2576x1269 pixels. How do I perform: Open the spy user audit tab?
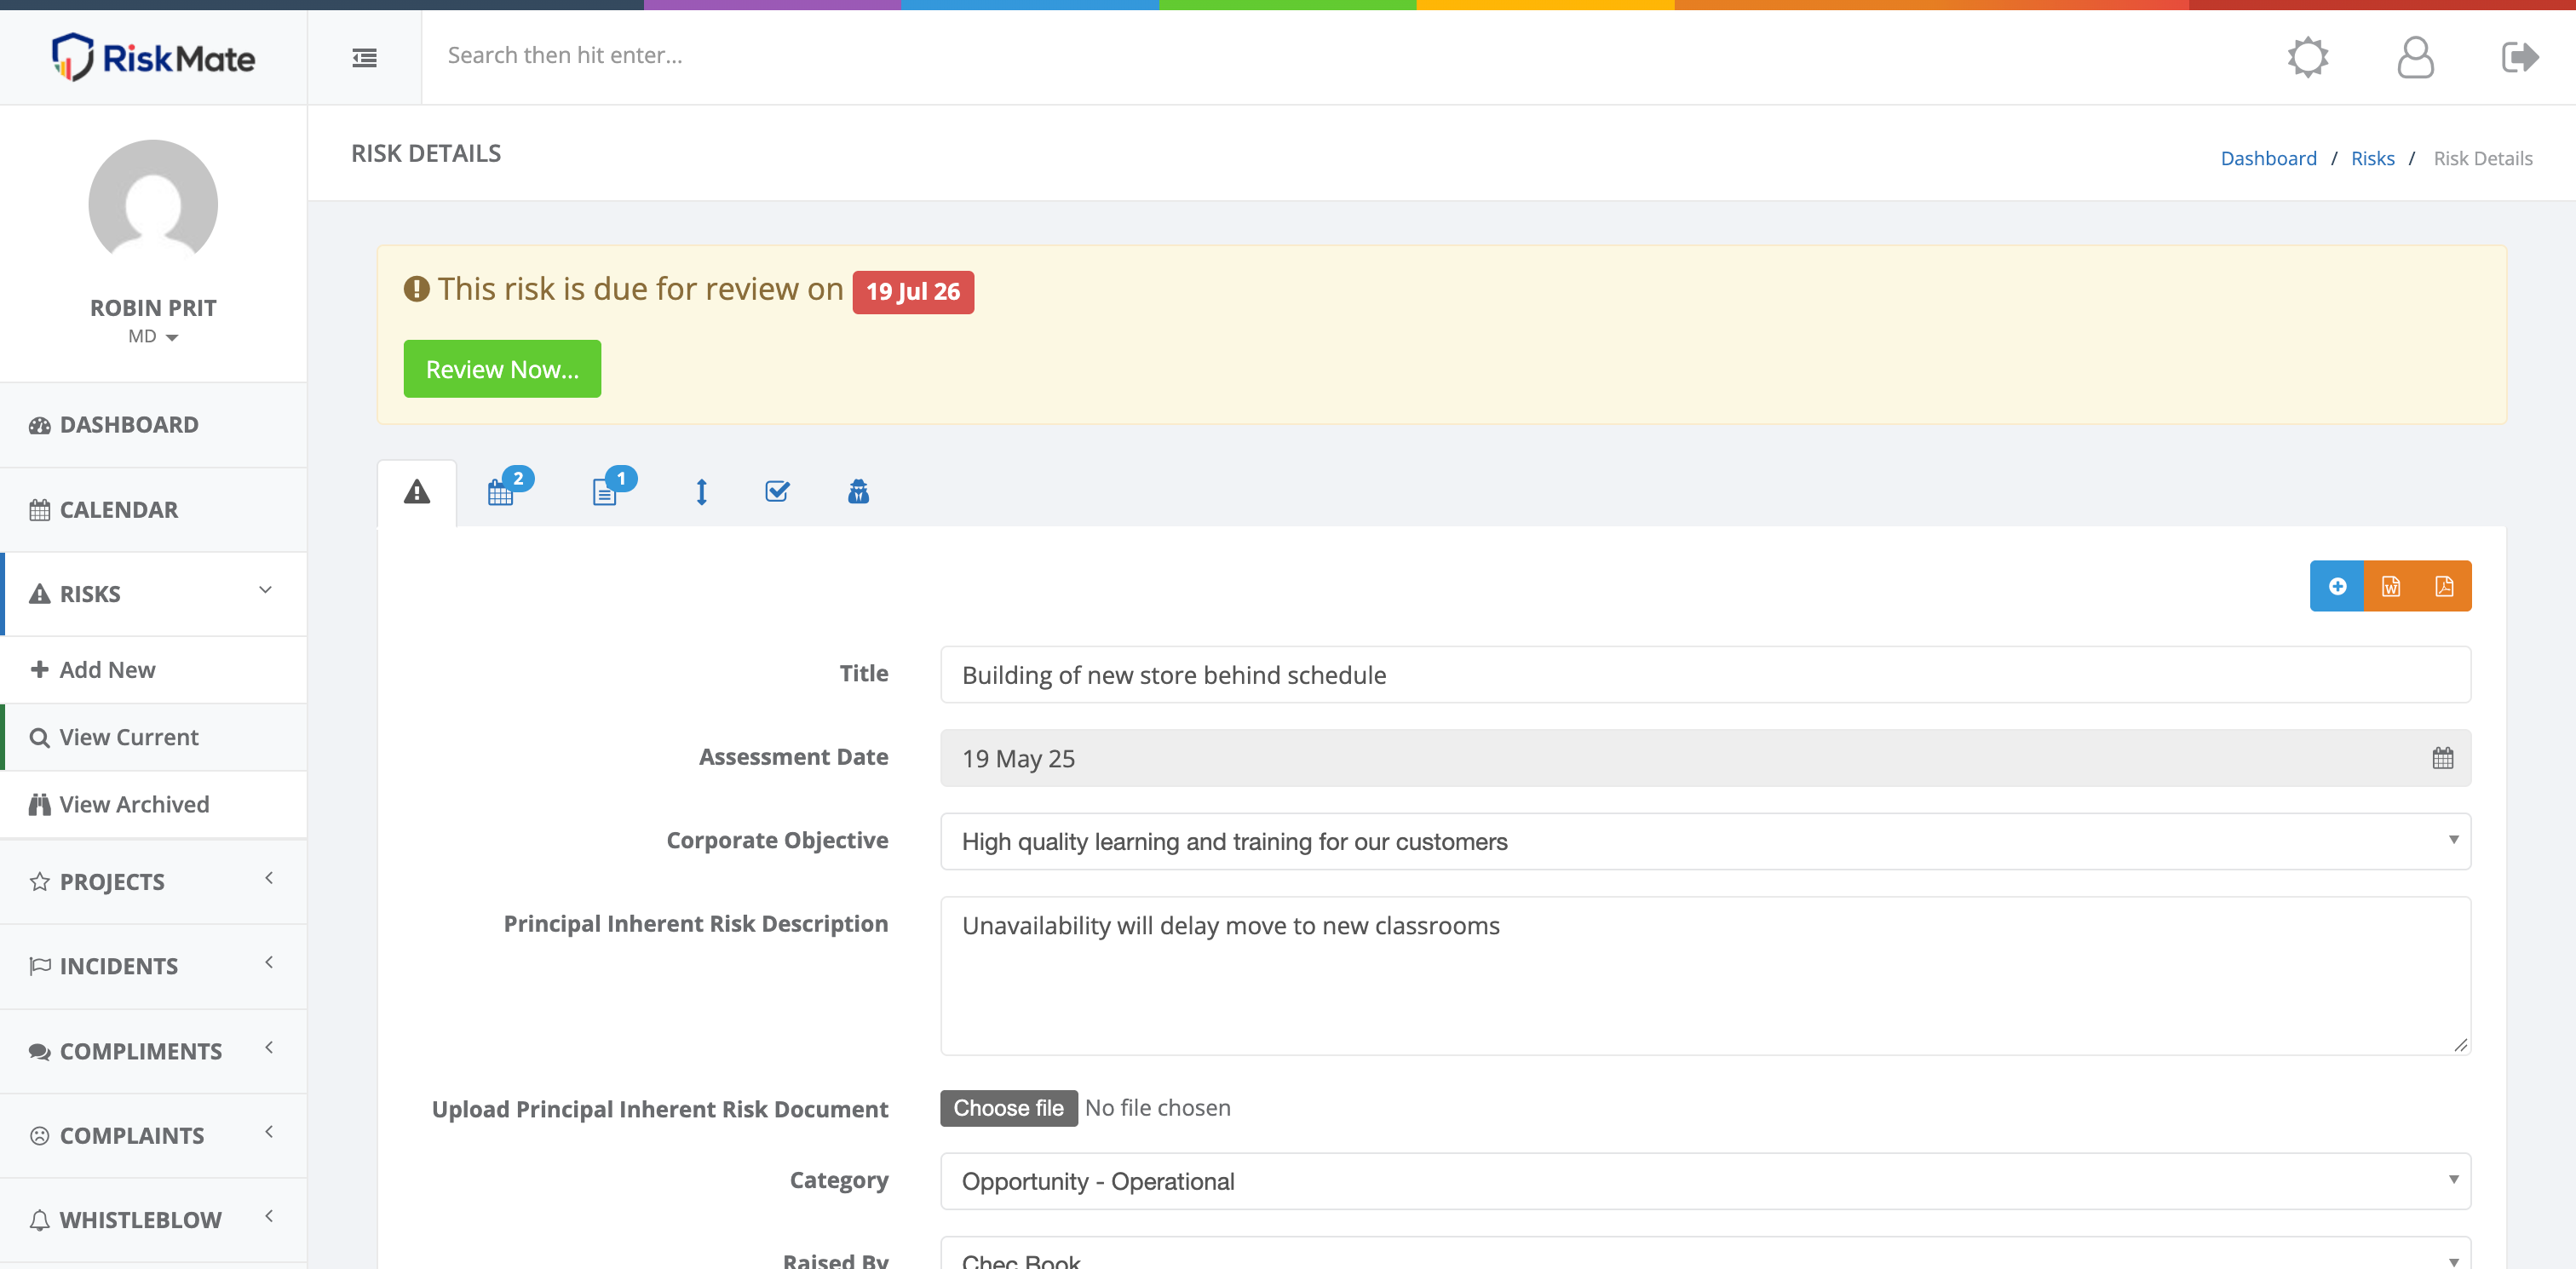coord(858,491)
